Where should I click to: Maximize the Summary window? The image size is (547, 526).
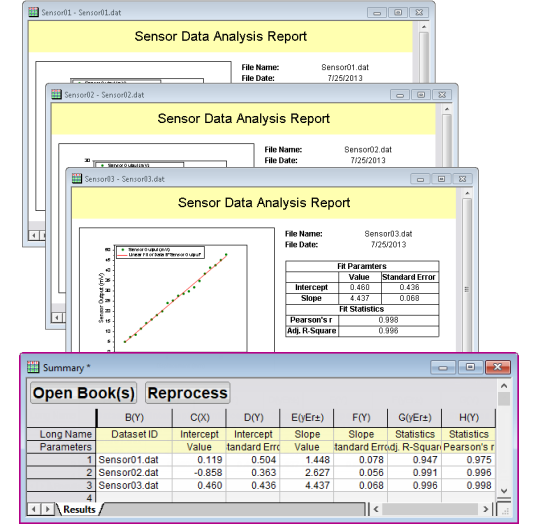click(x=470, y=367)
